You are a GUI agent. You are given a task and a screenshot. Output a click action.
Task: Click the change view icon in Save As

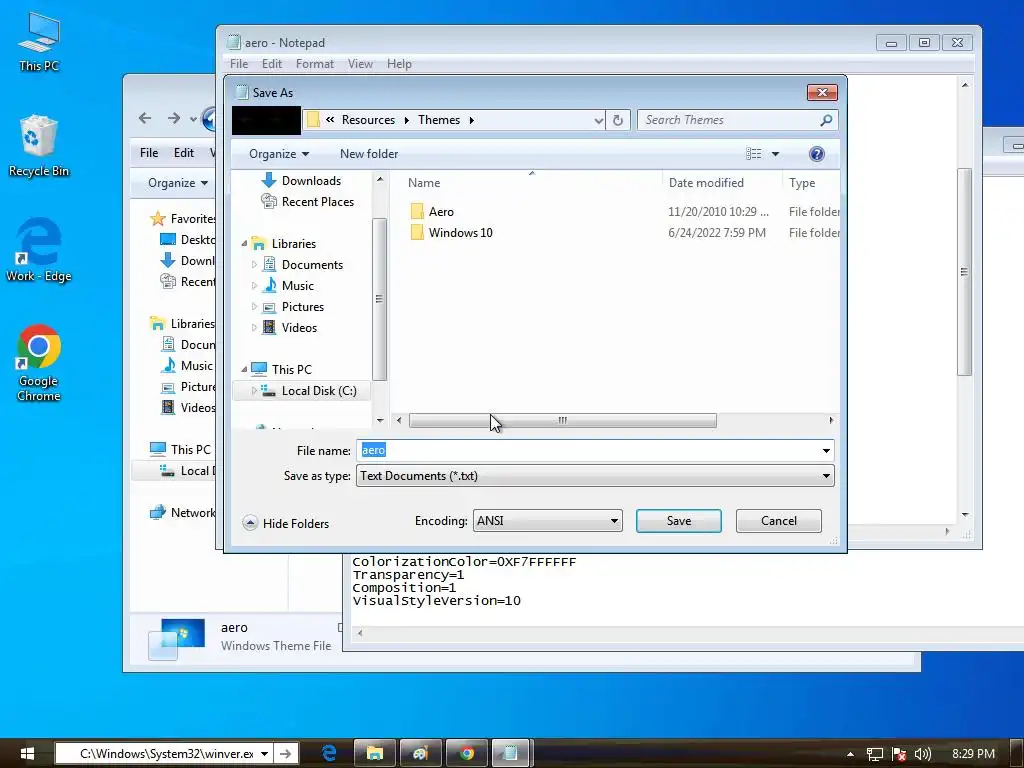(754, 154)
